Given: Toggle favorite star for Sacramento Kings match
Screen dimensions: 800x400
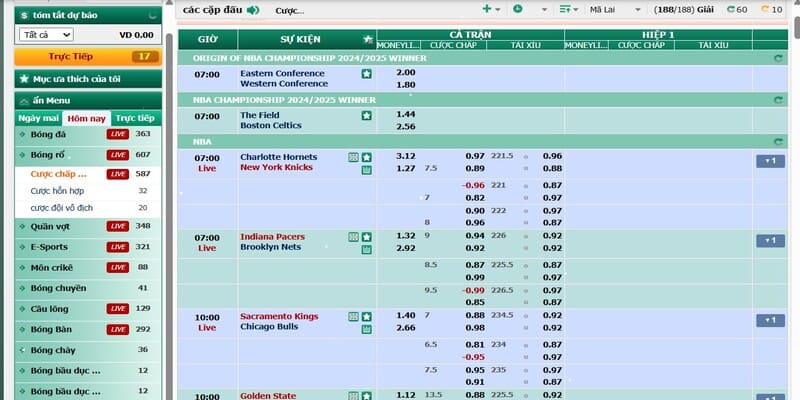Looking at the screenshot, I should point(366,317).
